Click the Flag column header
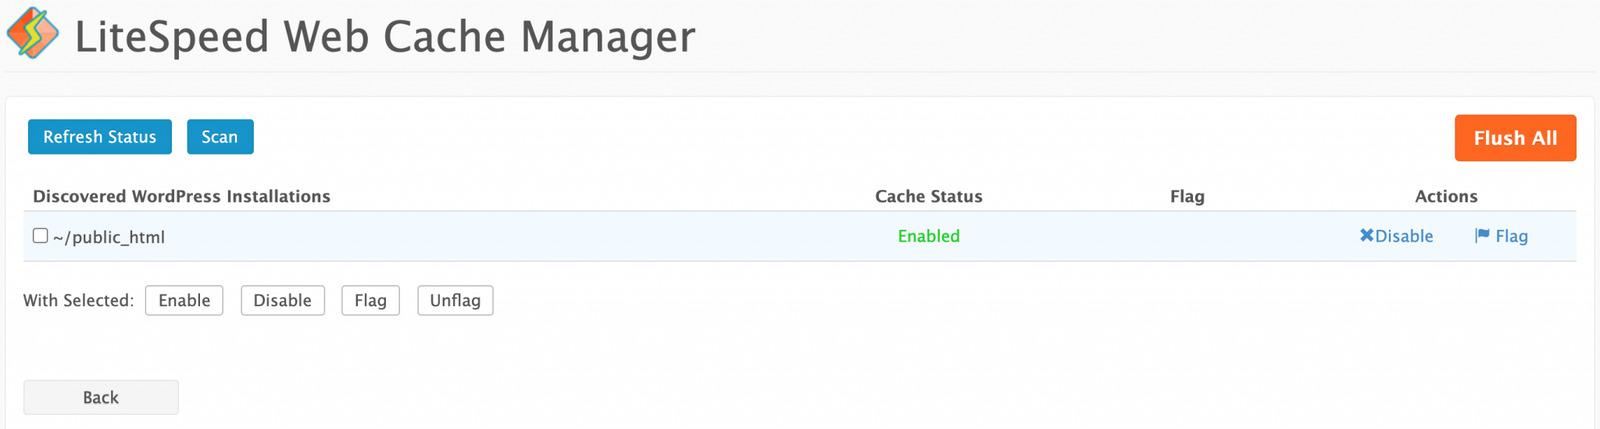The image size is (1600, 429). point(1187,196)
